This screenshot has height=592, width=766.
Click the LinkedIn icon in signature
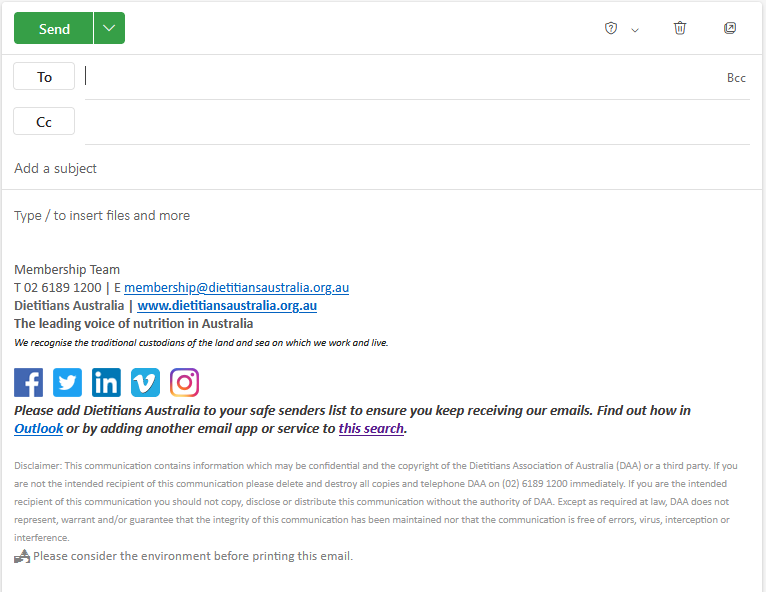click(106, 382)
